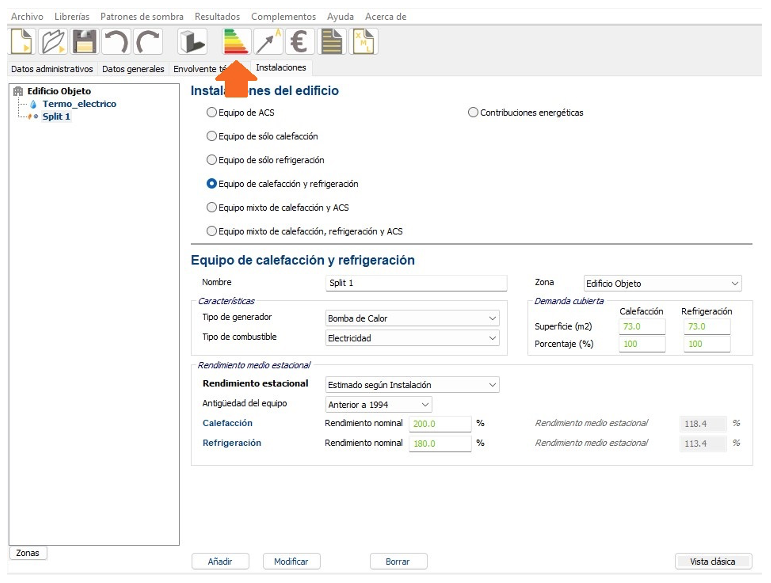Click the Añadir button

click(x=220, y=562)
